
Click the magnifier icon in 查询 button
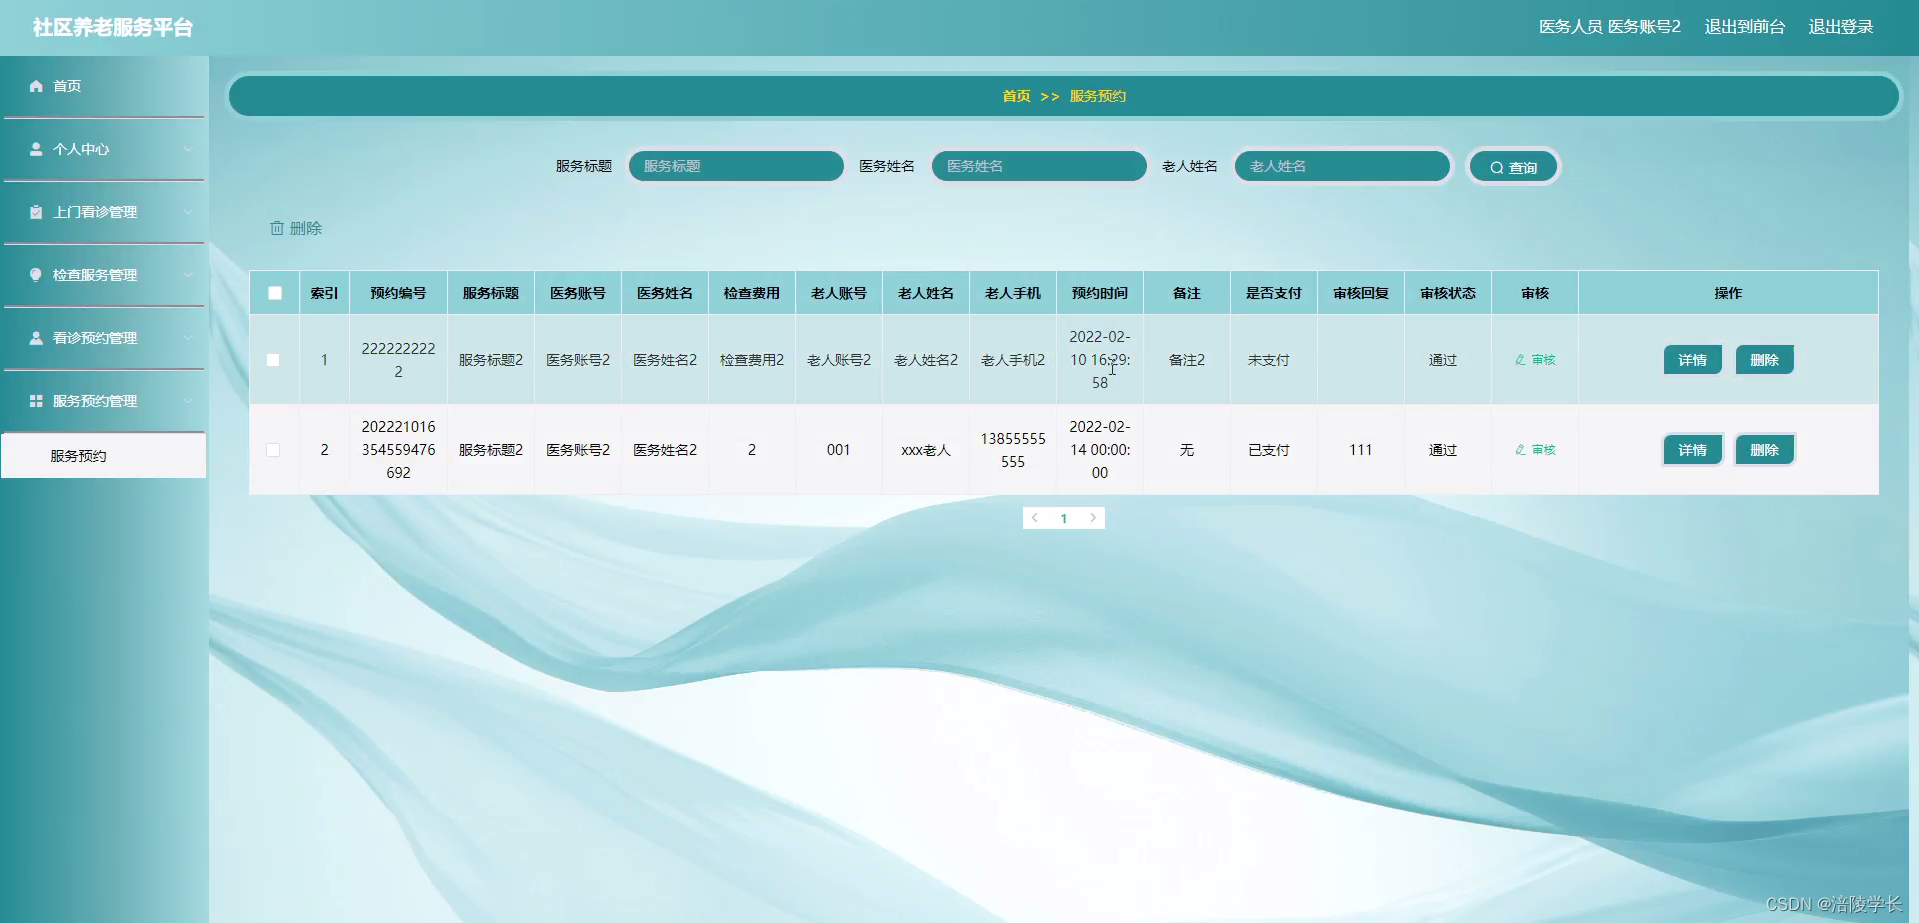[1496, 166]
